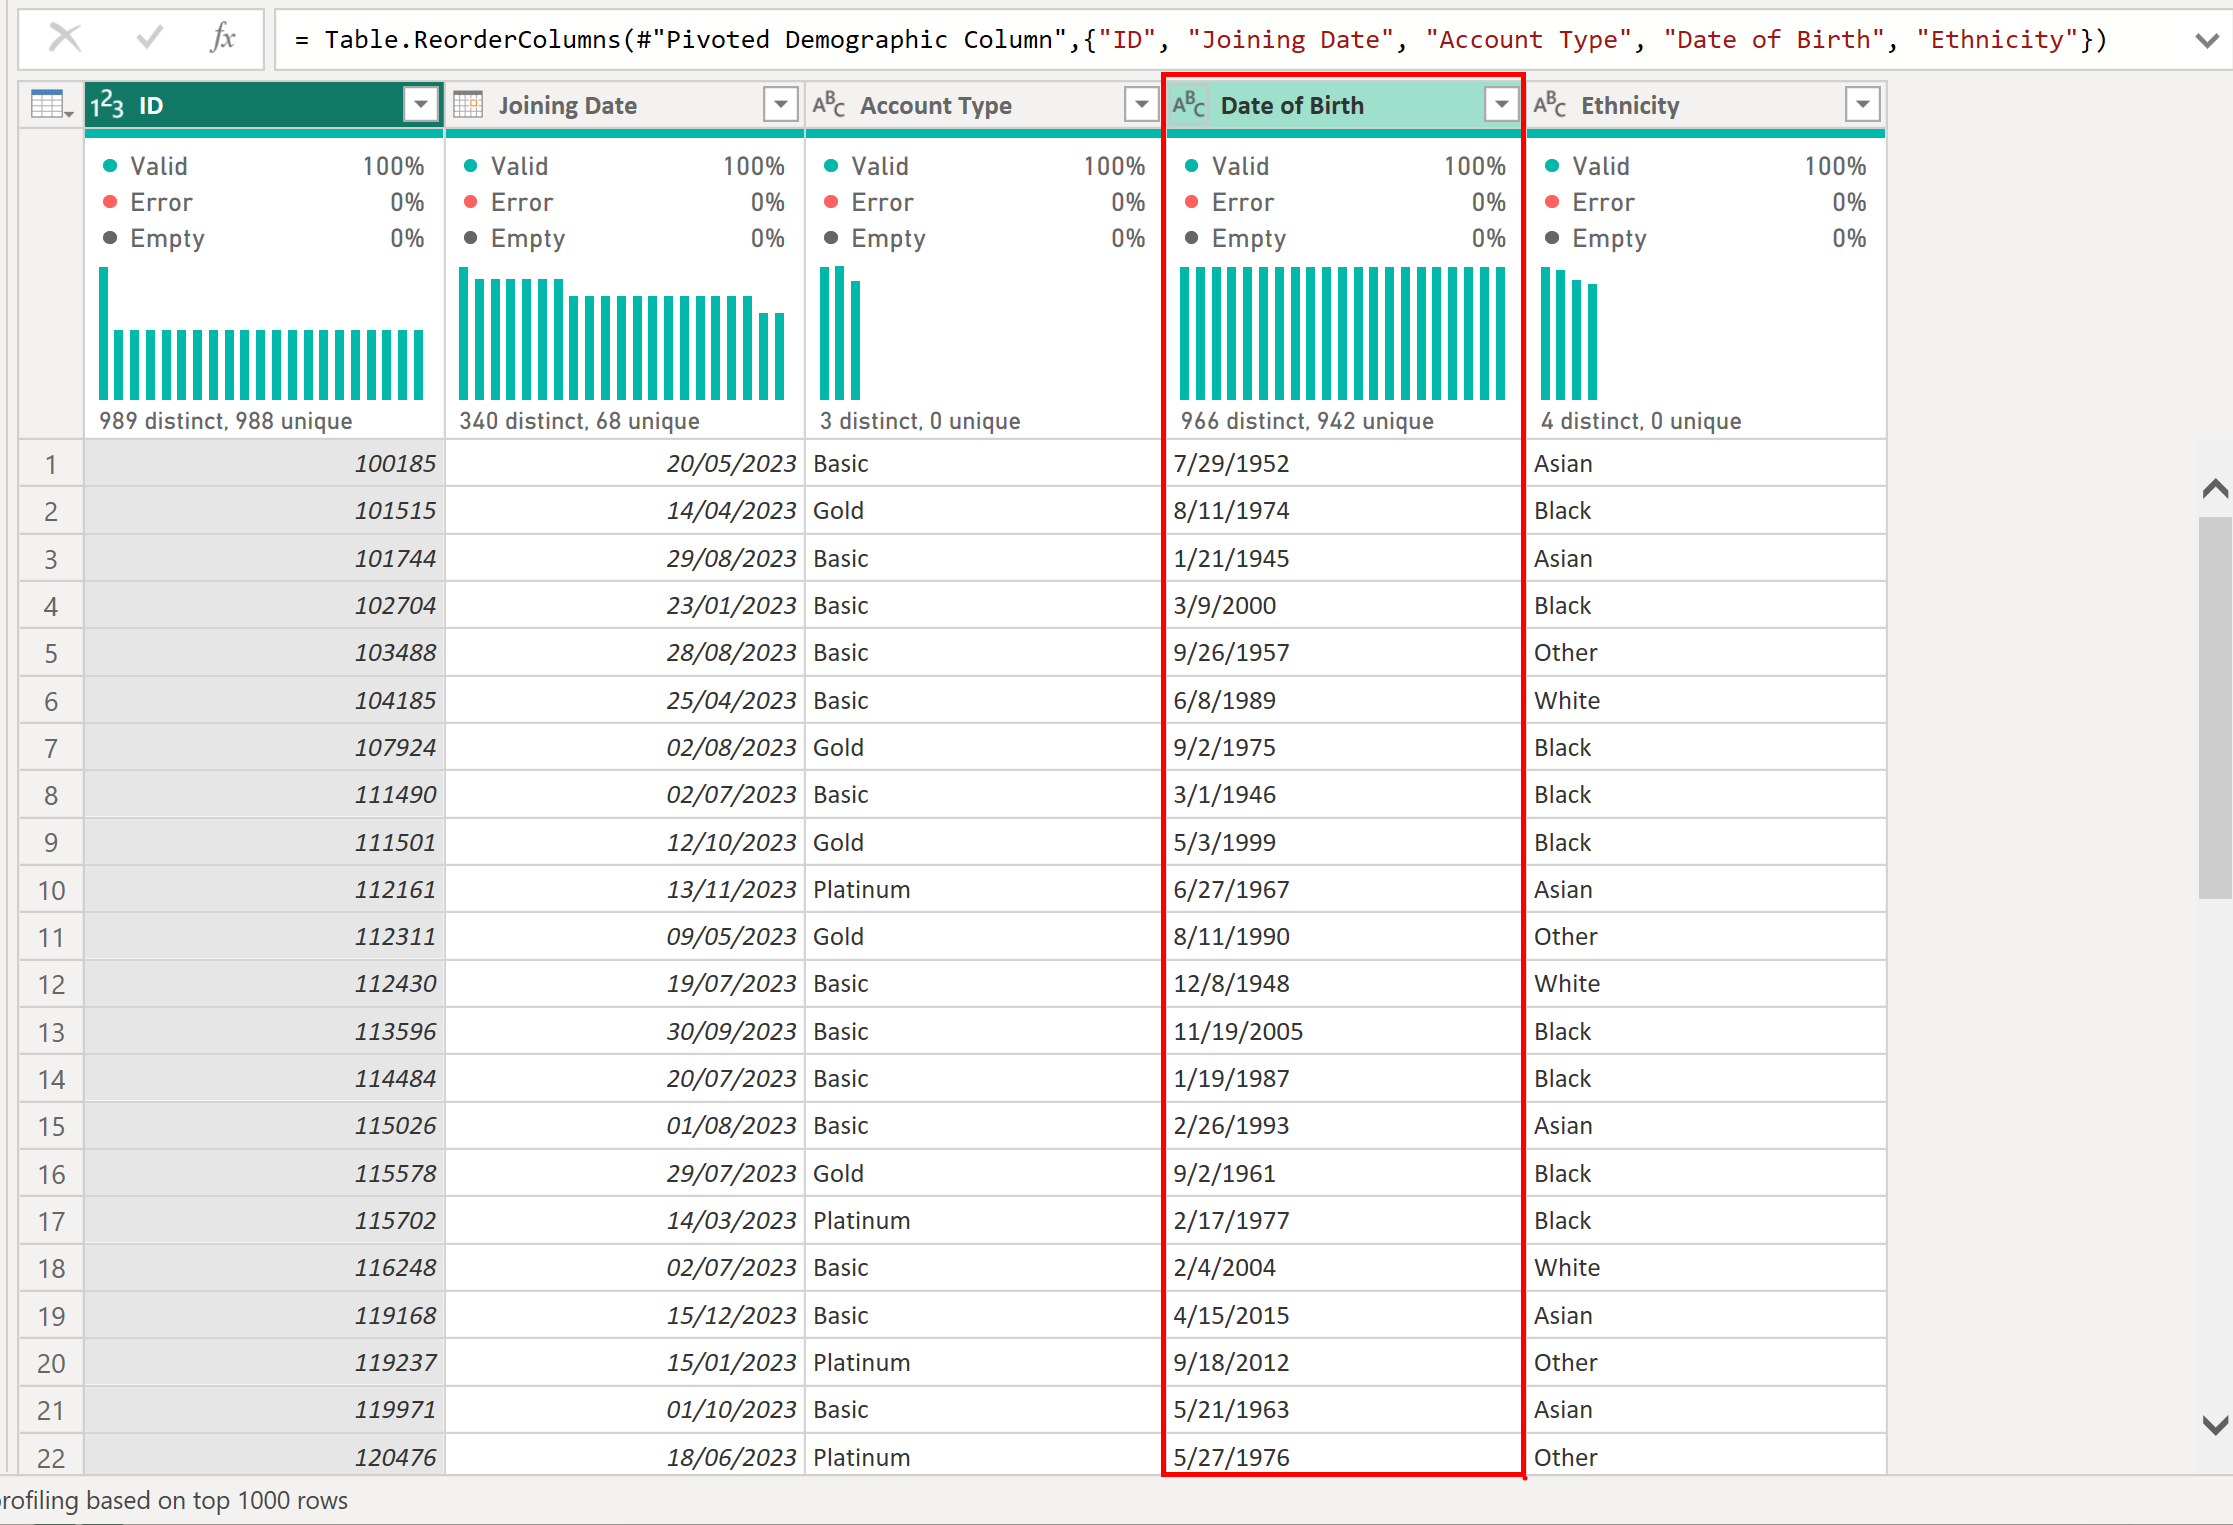Click the formula bar confirm checkmark icon

pyautogui.click(x=150, y=39)
